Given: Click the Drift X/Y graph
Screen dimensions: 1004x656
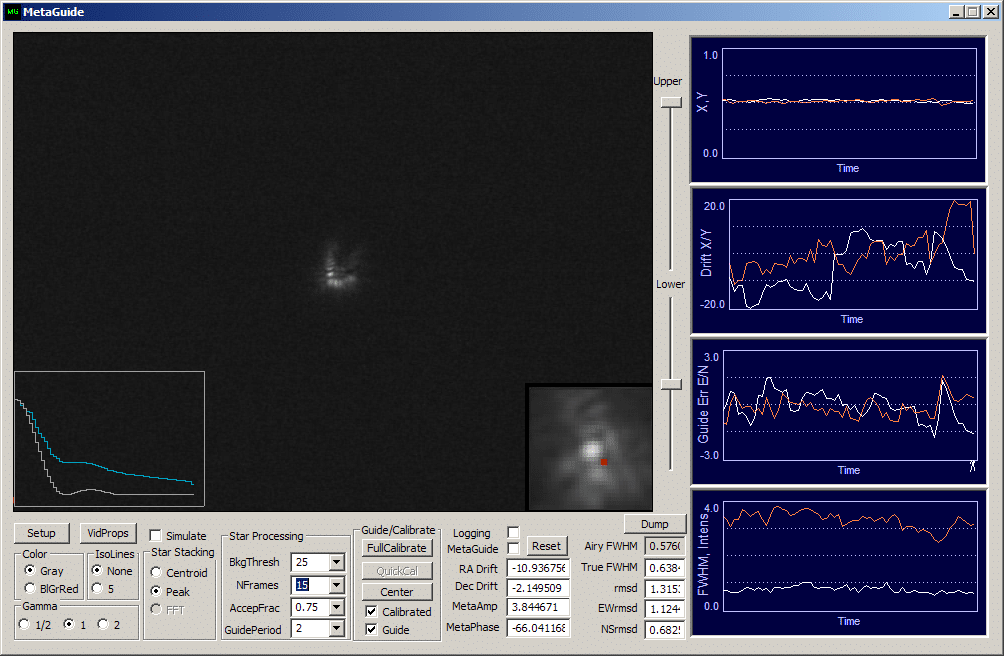Looking at the screenshot, I should click(851, 254).
